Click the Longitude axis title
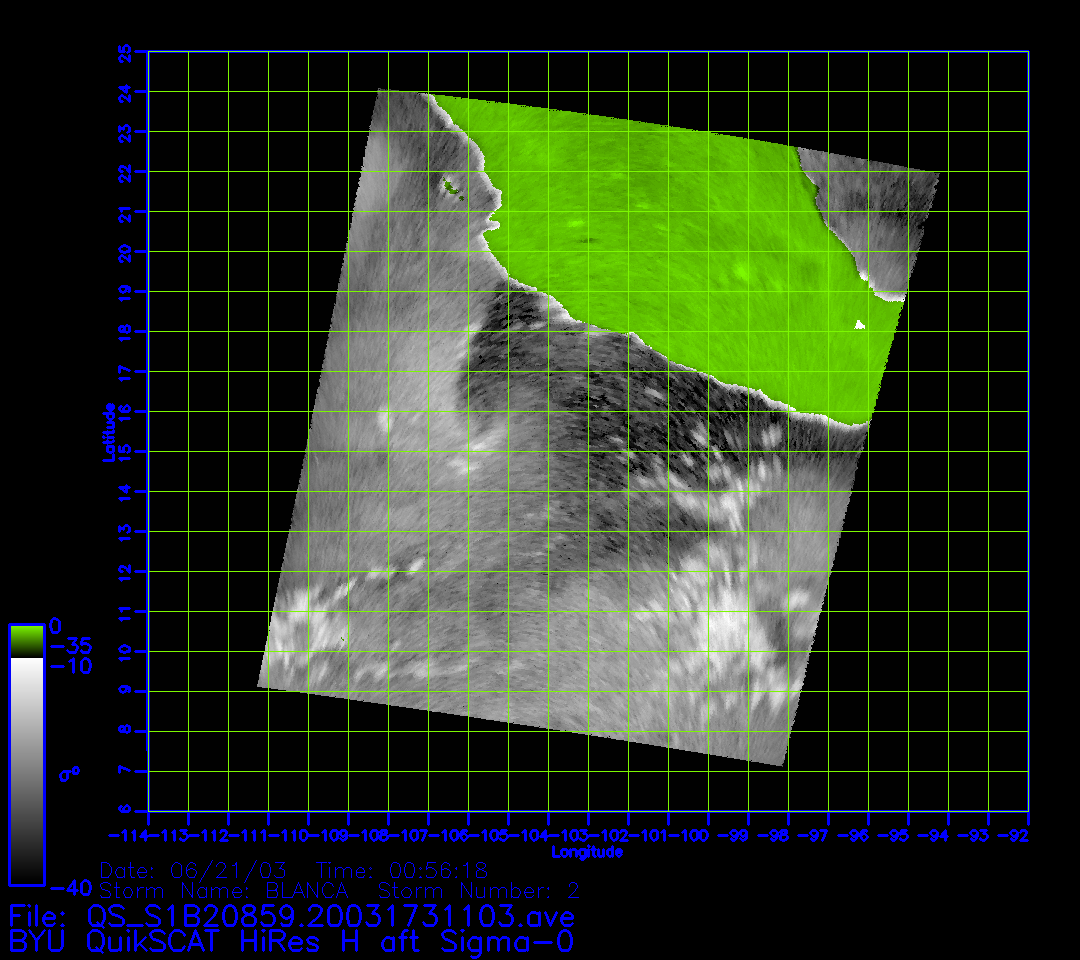 [x=587, y=852]
